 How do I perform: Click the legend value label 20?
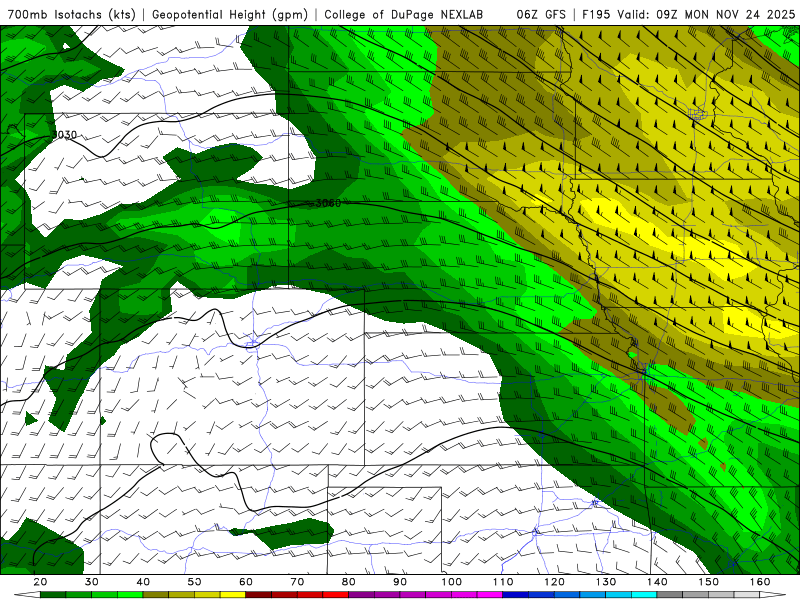40,582
